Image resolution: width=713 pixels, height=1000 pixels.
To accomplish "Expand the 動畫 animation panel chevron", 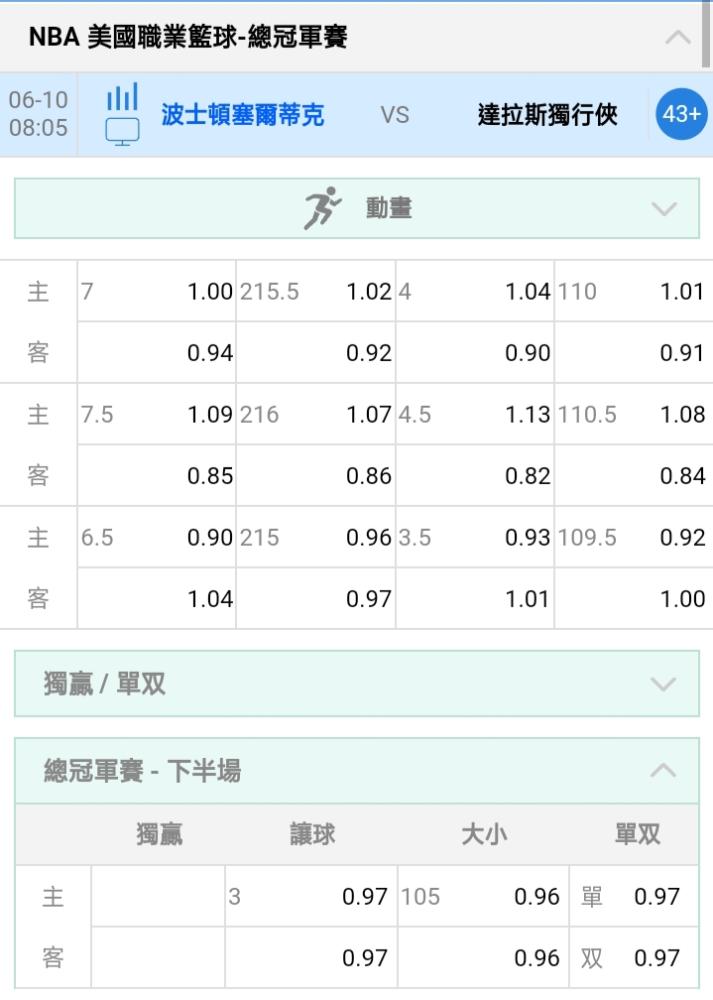I will pos(664,209).
